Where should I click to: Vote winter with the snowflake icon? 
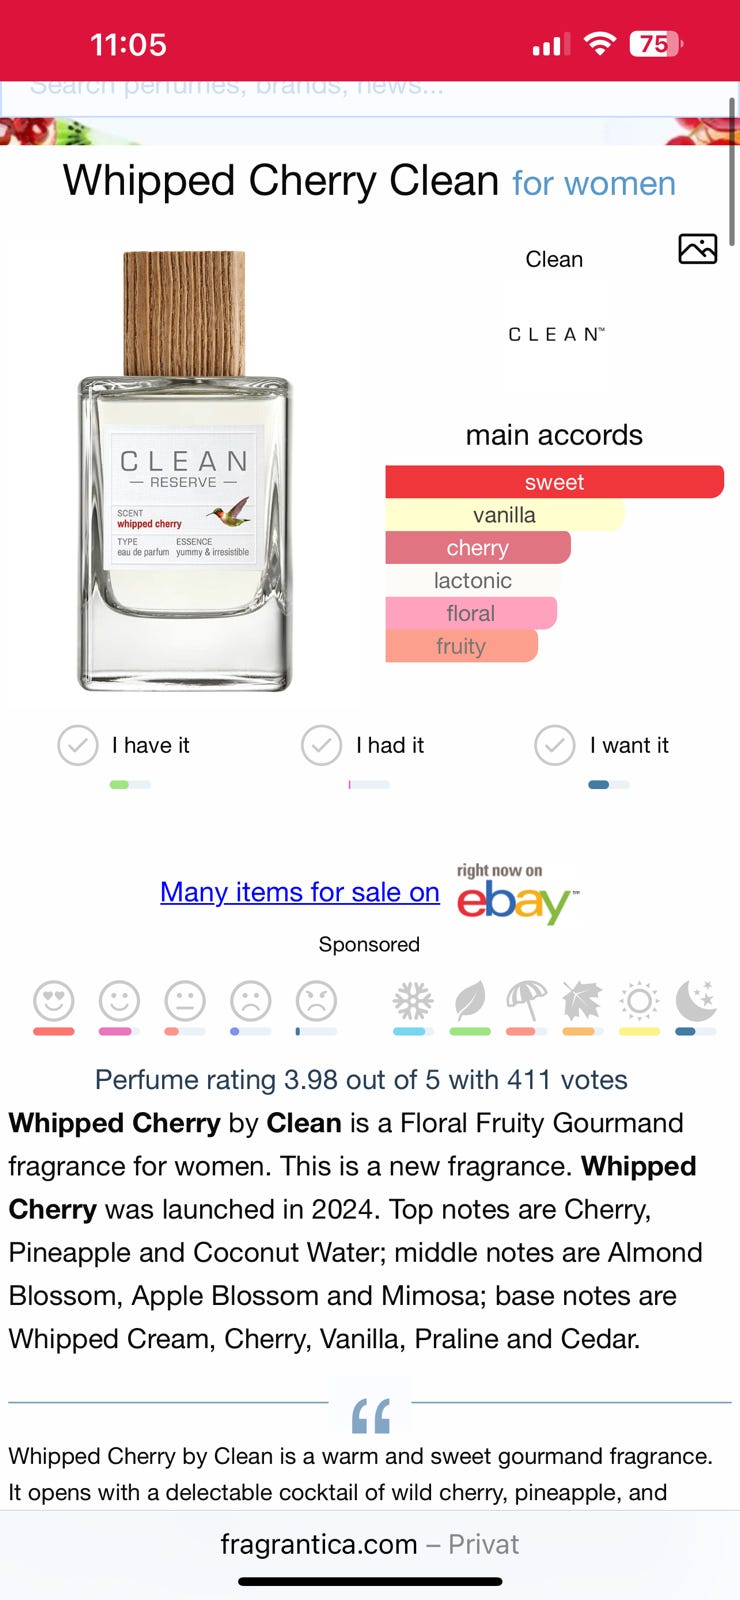tap(413, 1000)
